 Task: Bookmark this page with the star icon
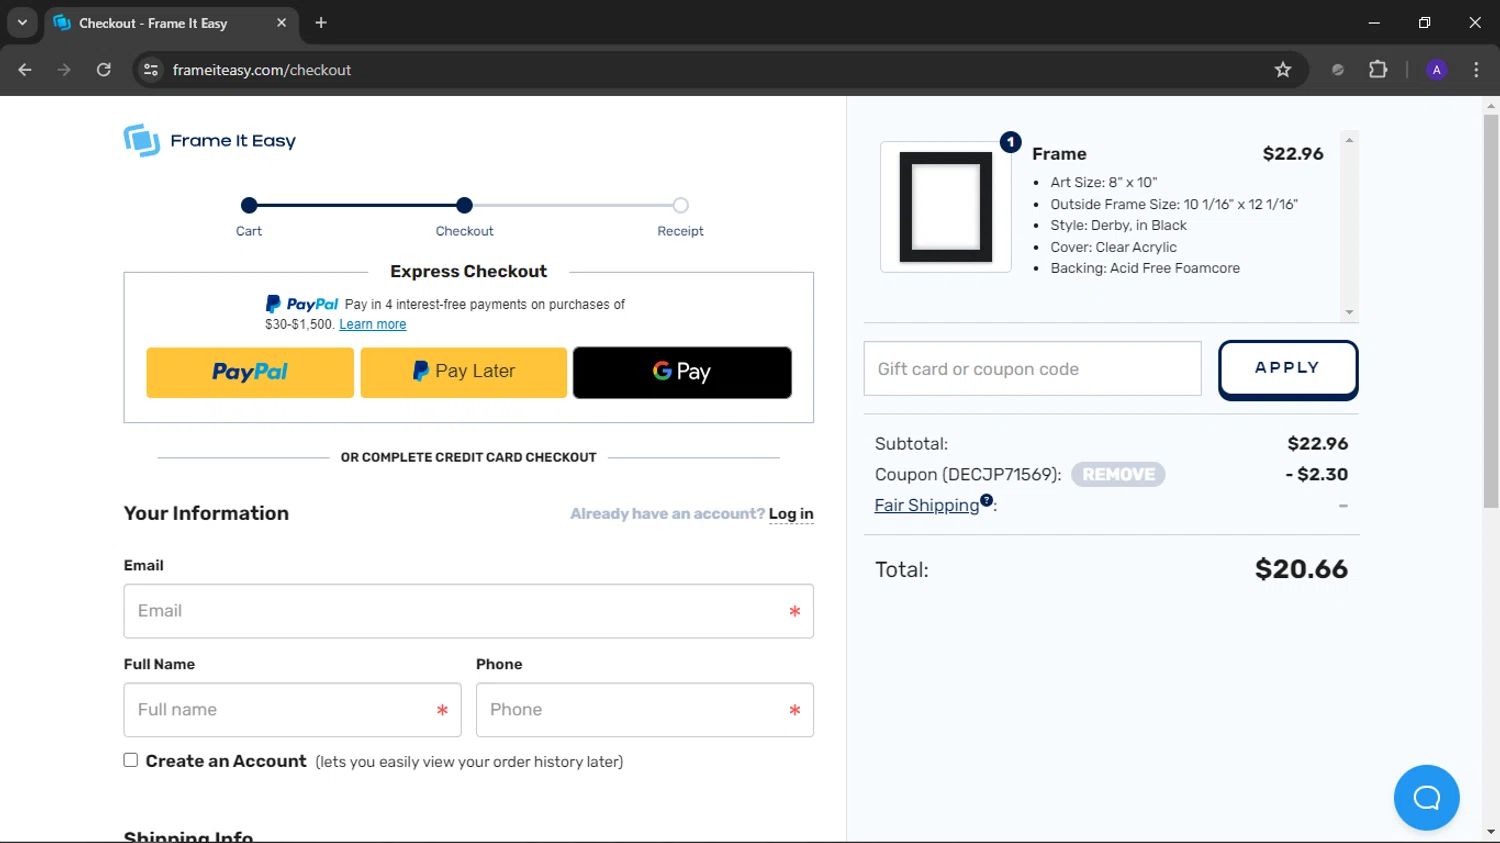[x=1283, y=70]
